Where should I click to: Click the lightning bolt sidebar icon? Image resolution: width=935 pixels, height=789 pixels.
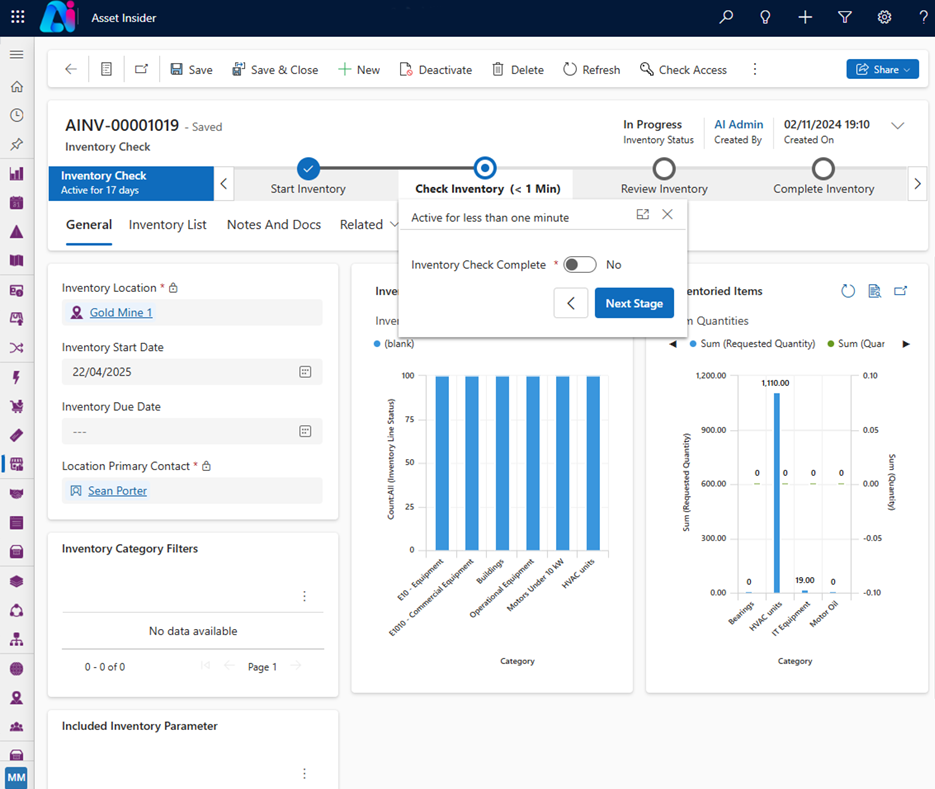tap(17, 377)
